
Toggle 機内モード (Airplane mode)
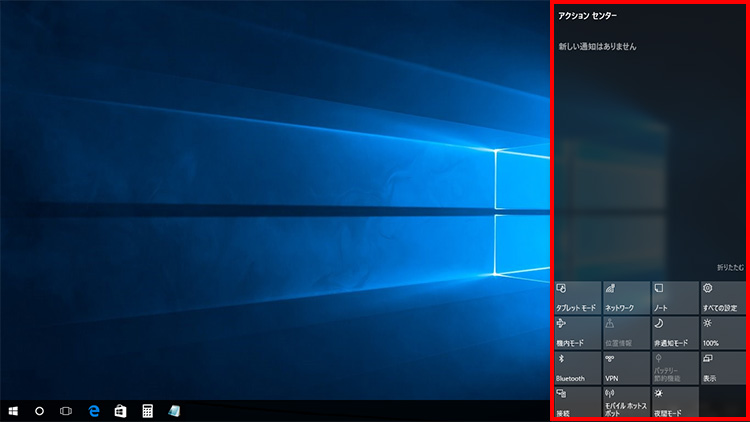coord(577,333)
